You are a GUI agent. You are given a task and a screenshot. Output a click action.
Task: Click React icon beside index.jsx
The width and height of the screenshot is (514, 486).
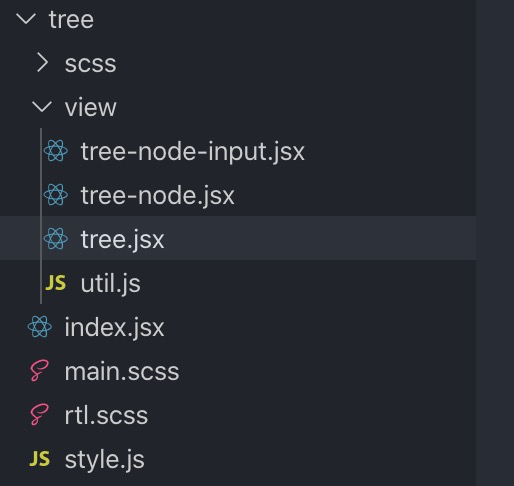coord(40,327)
